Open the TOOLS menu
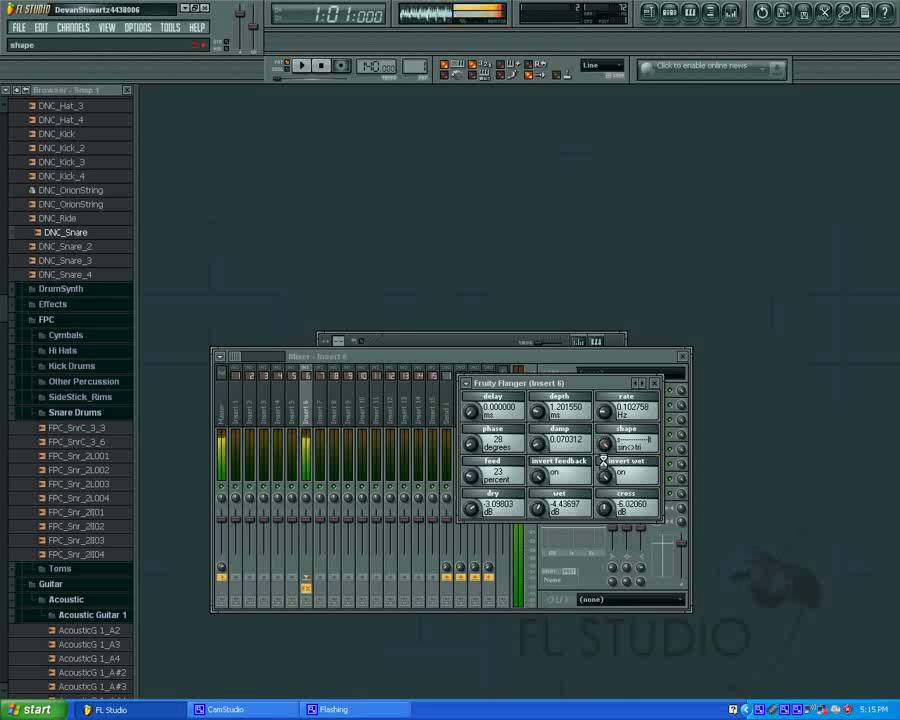Viewport: 900px width, 720px height. pyautogui.click(x=170, y=28)
